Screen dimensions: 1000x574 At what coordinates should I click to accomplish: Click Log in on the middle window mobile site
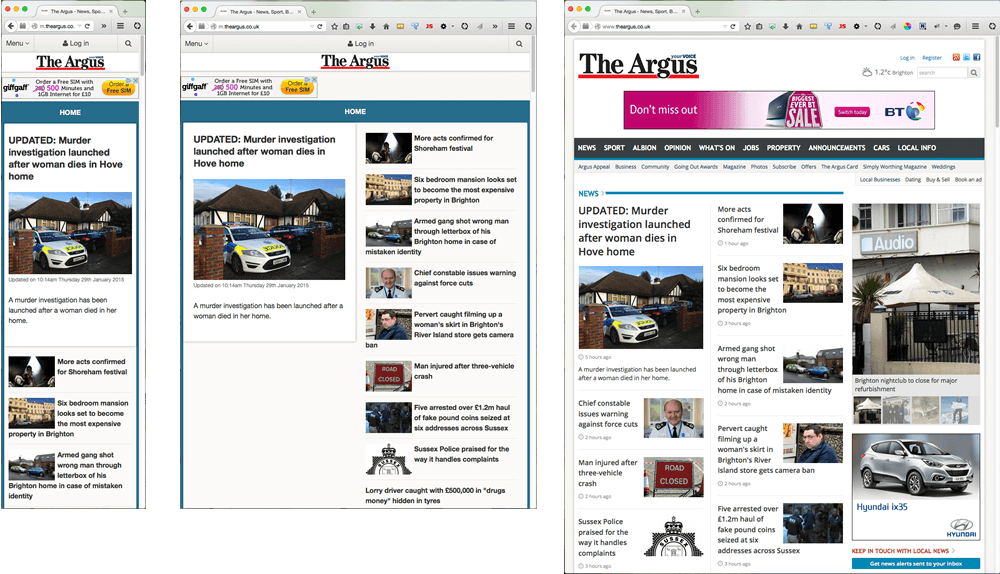[361, 43]
